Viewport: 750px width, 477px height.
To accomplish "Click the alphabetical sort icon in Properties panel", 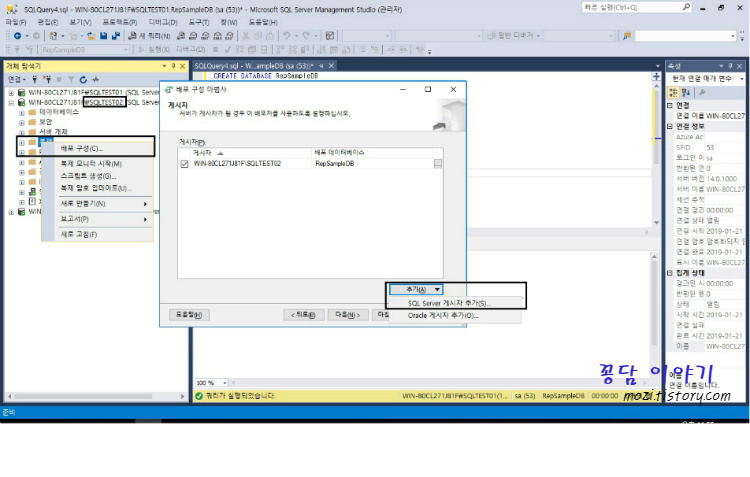I will 686,92.
